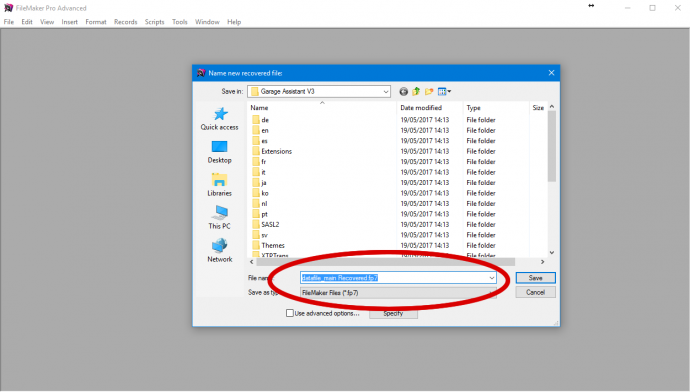Click the Go back navigation icon

coord(404,92)
